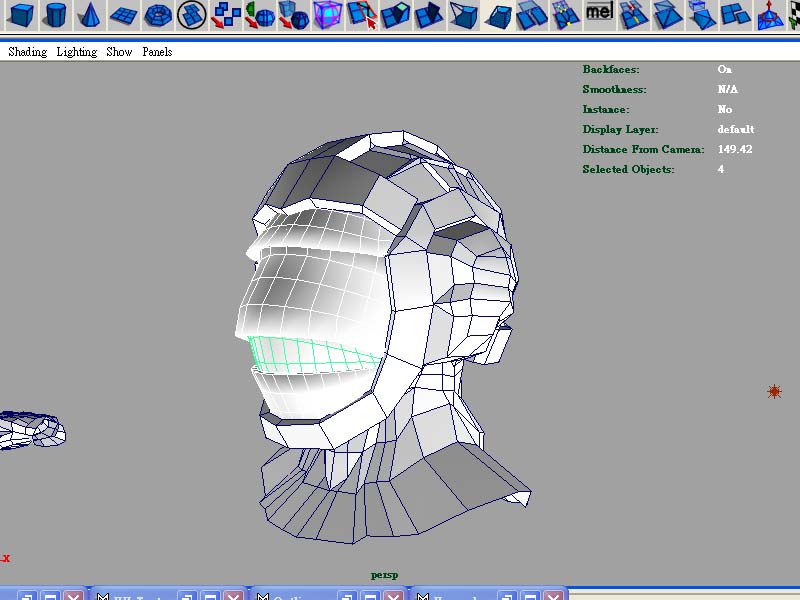Click the green half-sphere mirror geometry icon
The width and height of the screenshot is (800, 600).
(260, 15)
